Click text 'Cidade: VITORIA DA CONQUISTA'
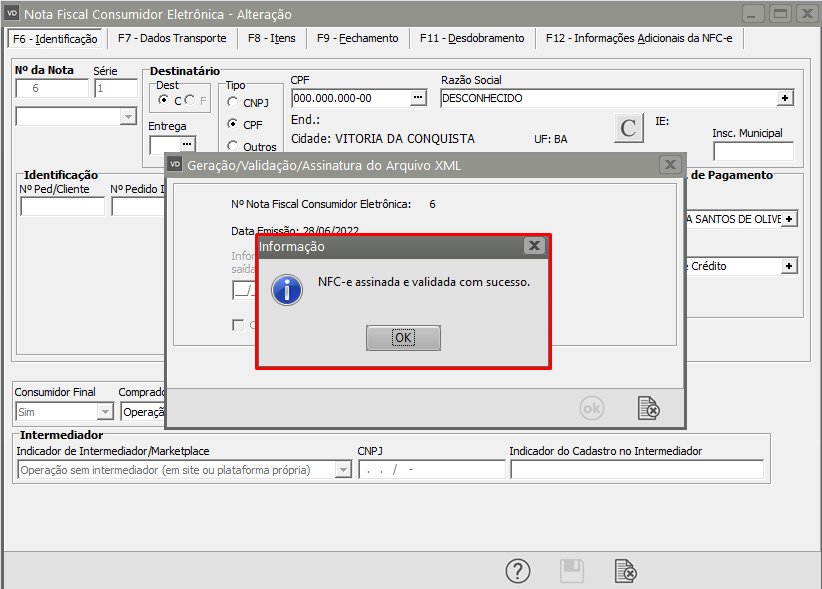Image resolution: width=822 pixels, height=589 pixels. coord(383,139)
